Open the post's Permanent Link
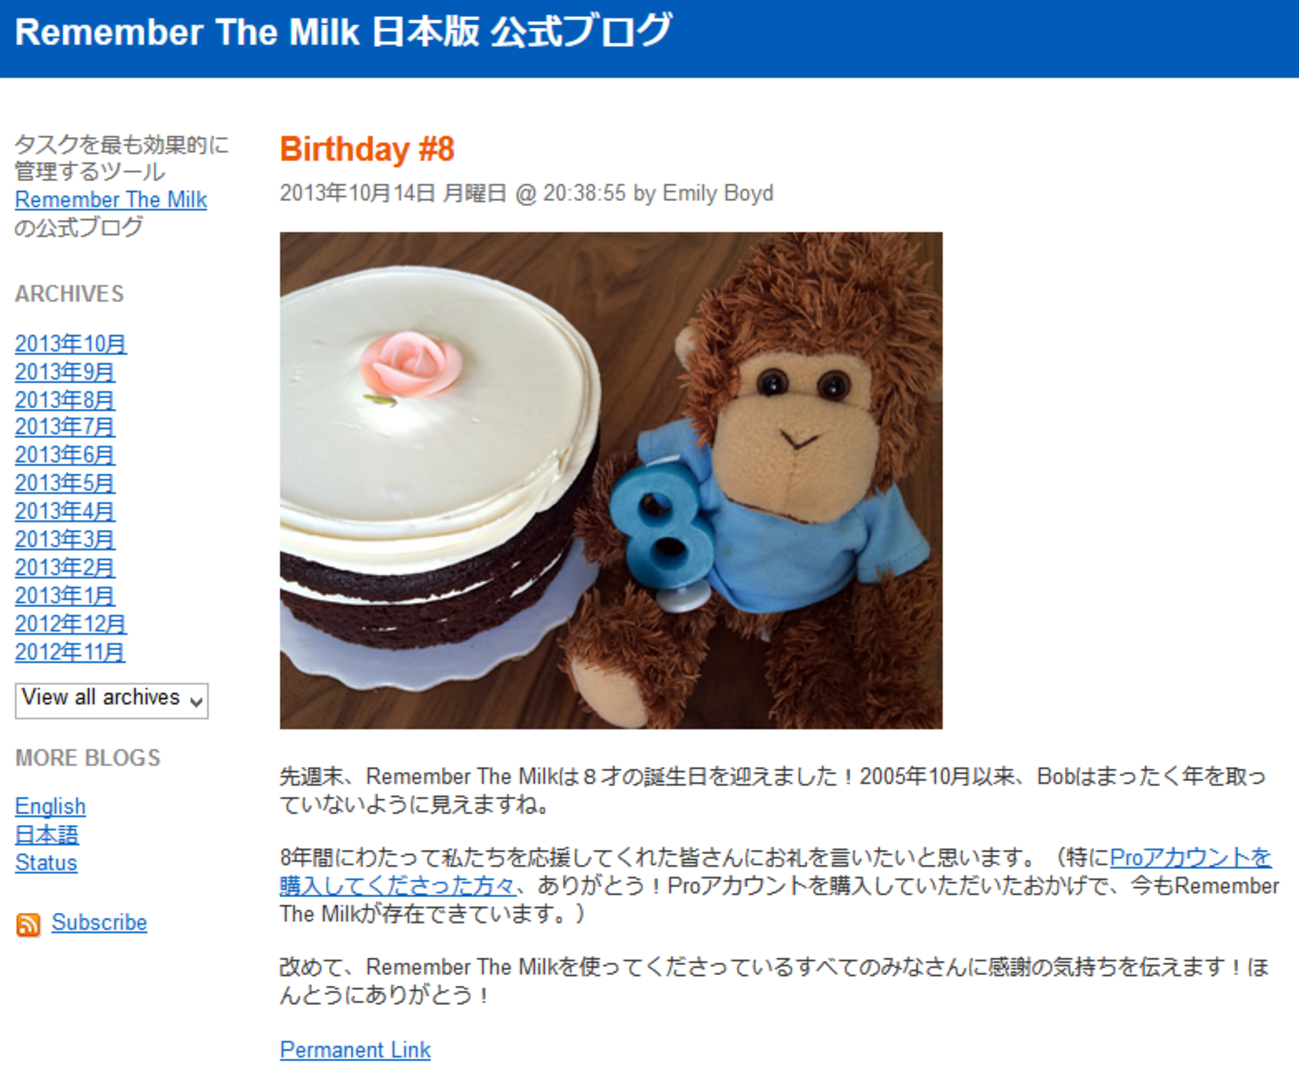This screenshot has height=1084, width=1299. click(x=355, y=1050)
